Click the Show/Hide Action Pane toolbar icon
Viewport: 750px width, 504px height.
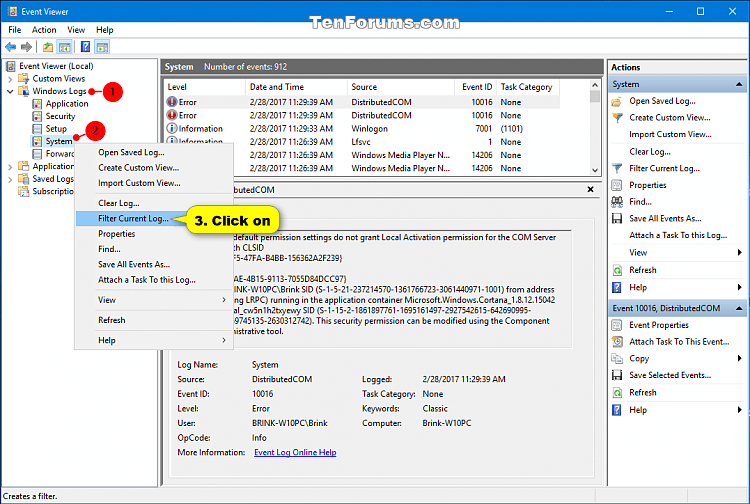tap(103, 46)
